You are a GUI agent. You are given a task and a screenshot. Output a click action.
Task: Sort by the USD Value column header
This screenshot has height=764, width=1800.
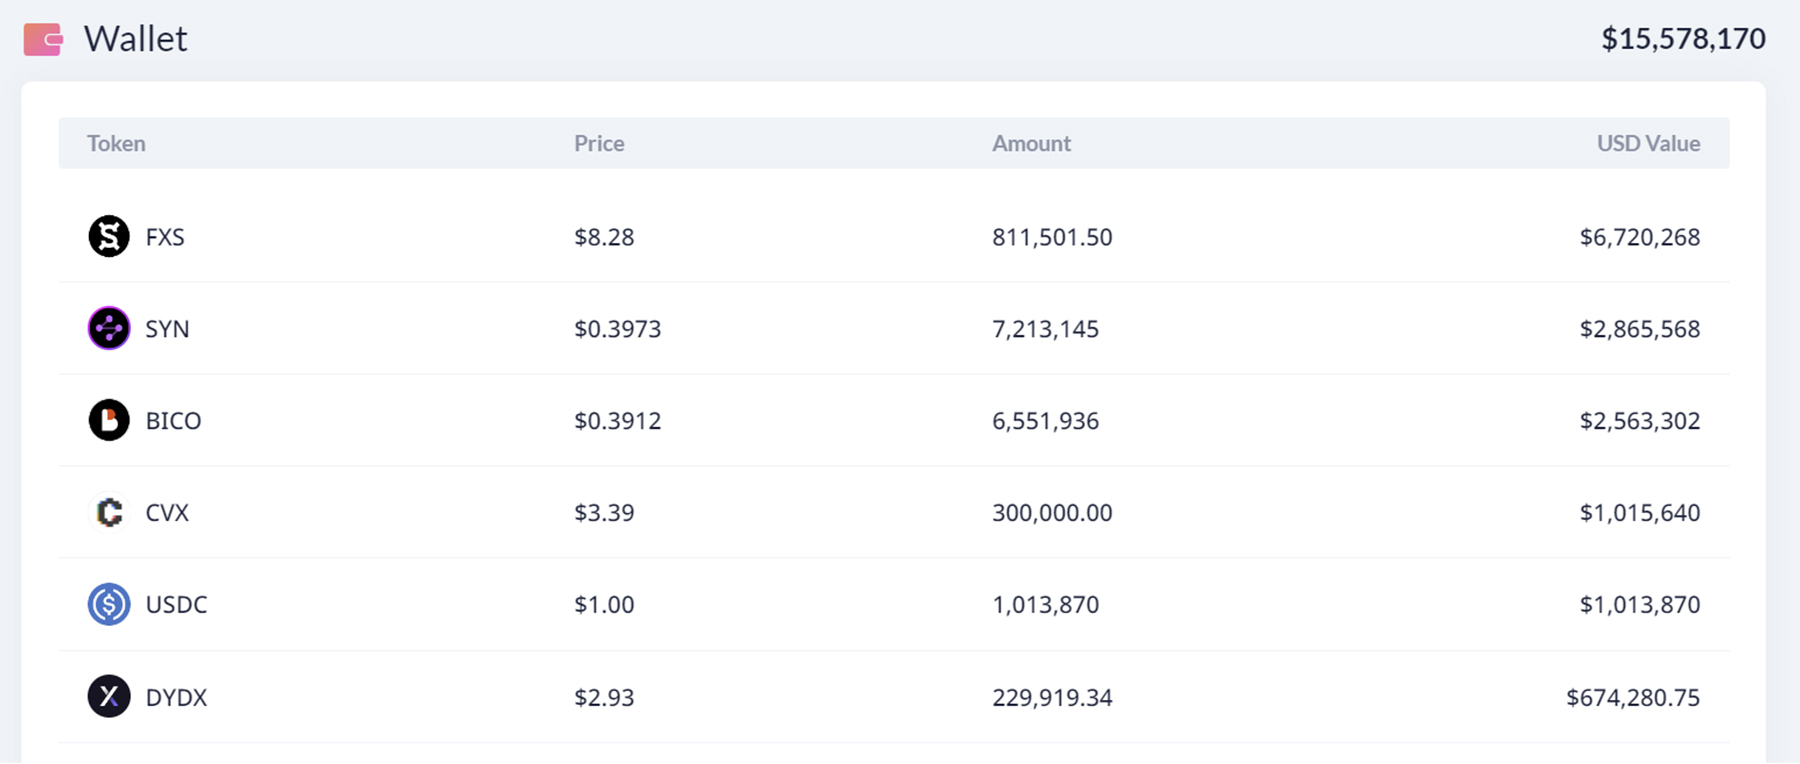point(1648,144)
